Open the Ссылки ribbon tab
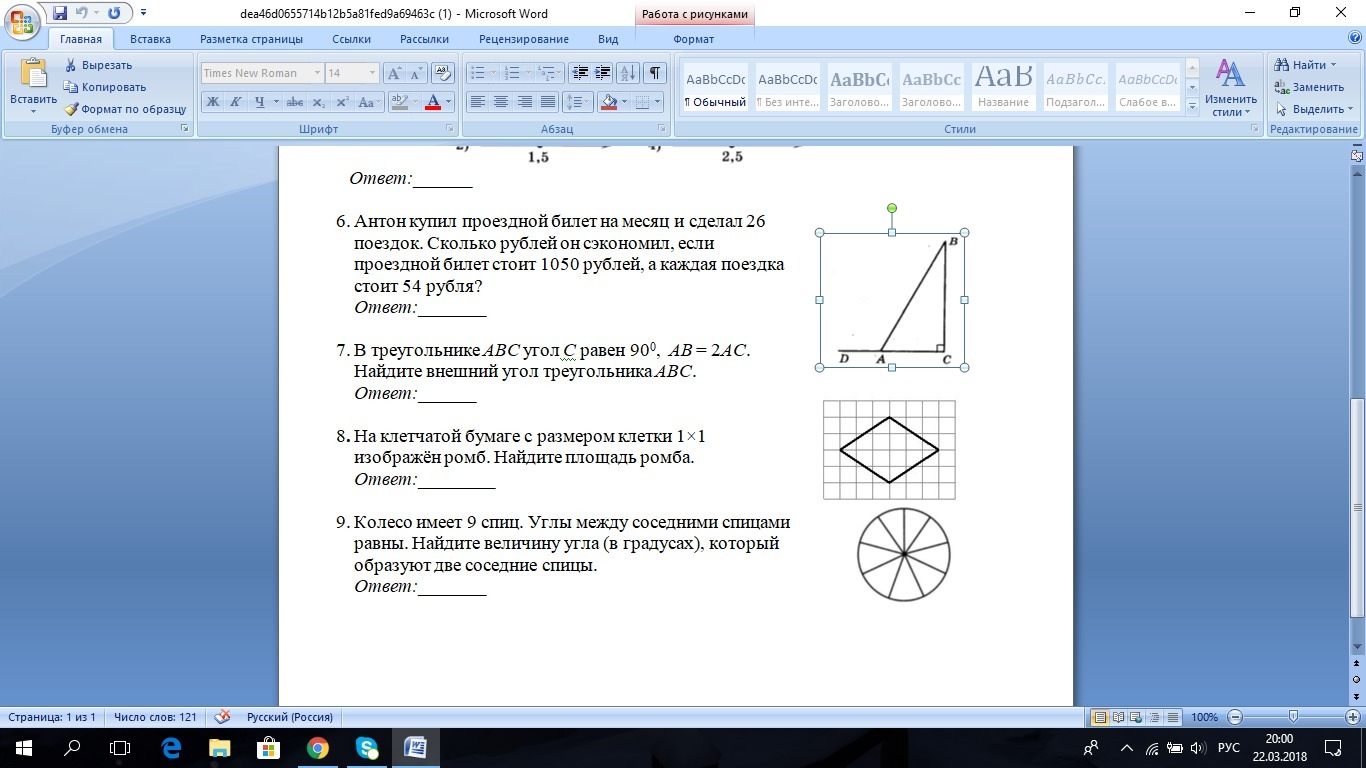The image size is (1366, 768). click(x=351, y=39)
